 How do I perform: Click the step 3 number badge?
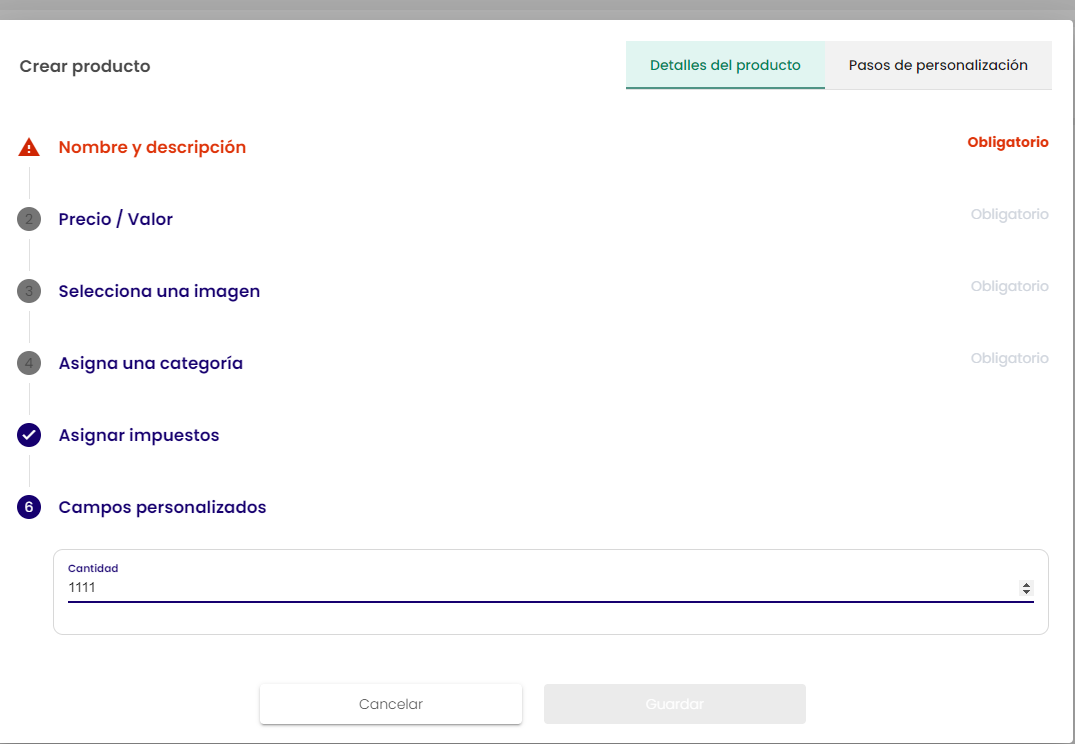pyautogui.click(x=29, y=291)
